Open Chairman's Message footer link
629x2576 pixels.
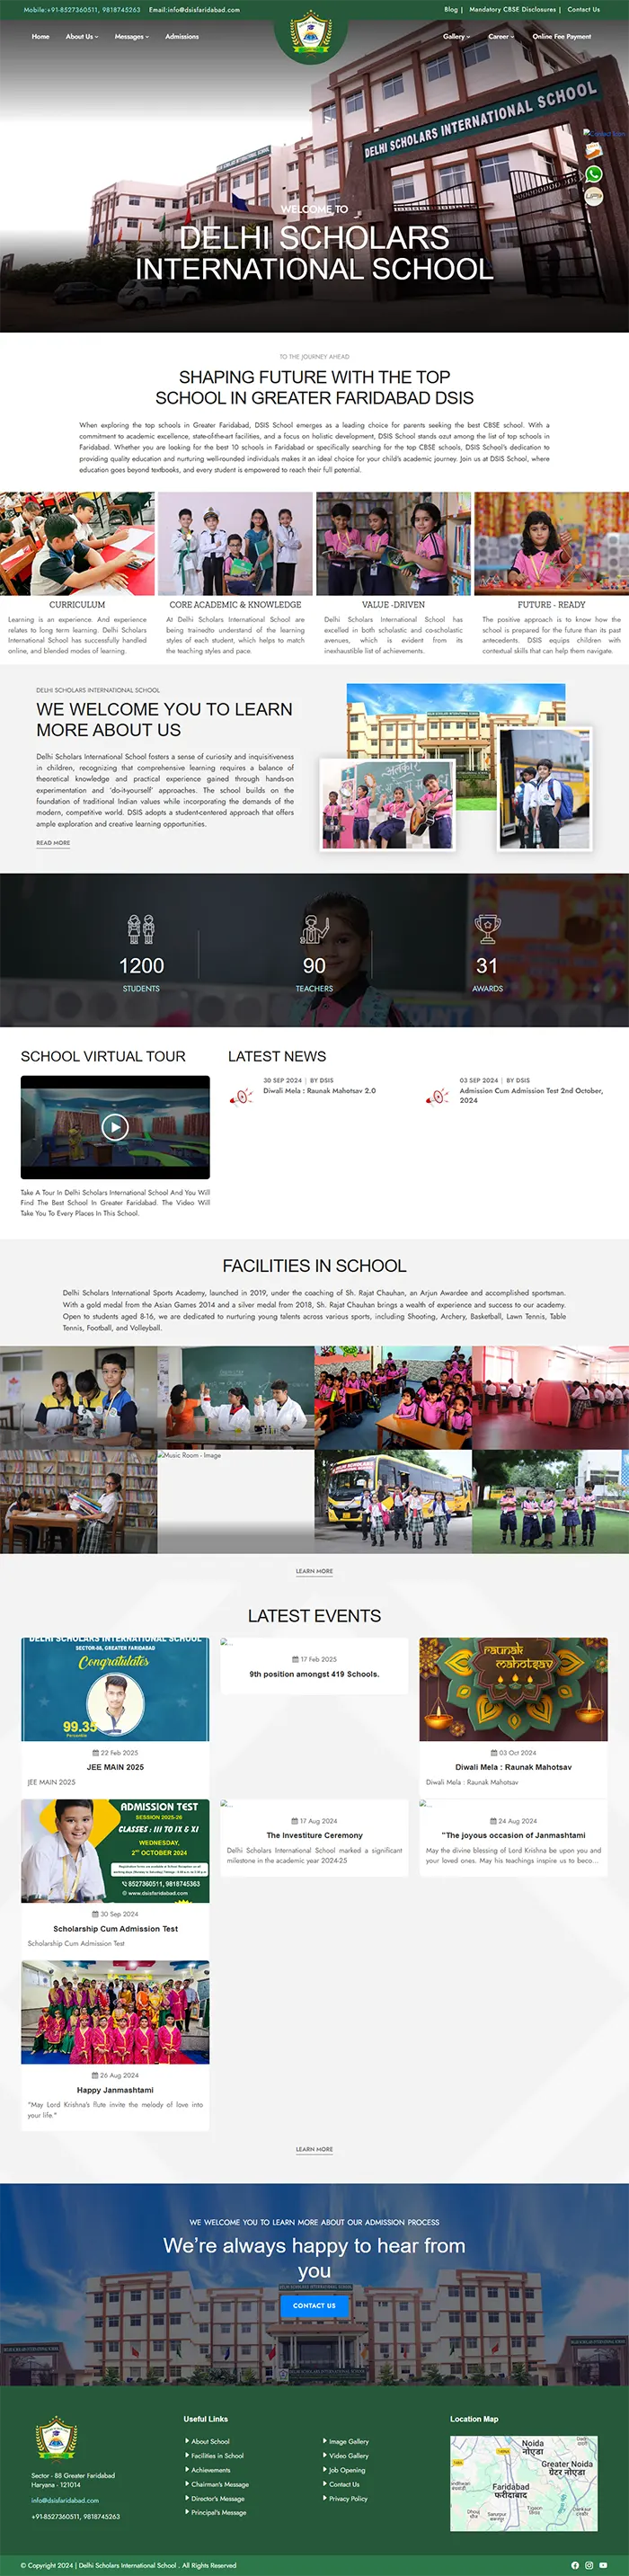point(220,2484)
